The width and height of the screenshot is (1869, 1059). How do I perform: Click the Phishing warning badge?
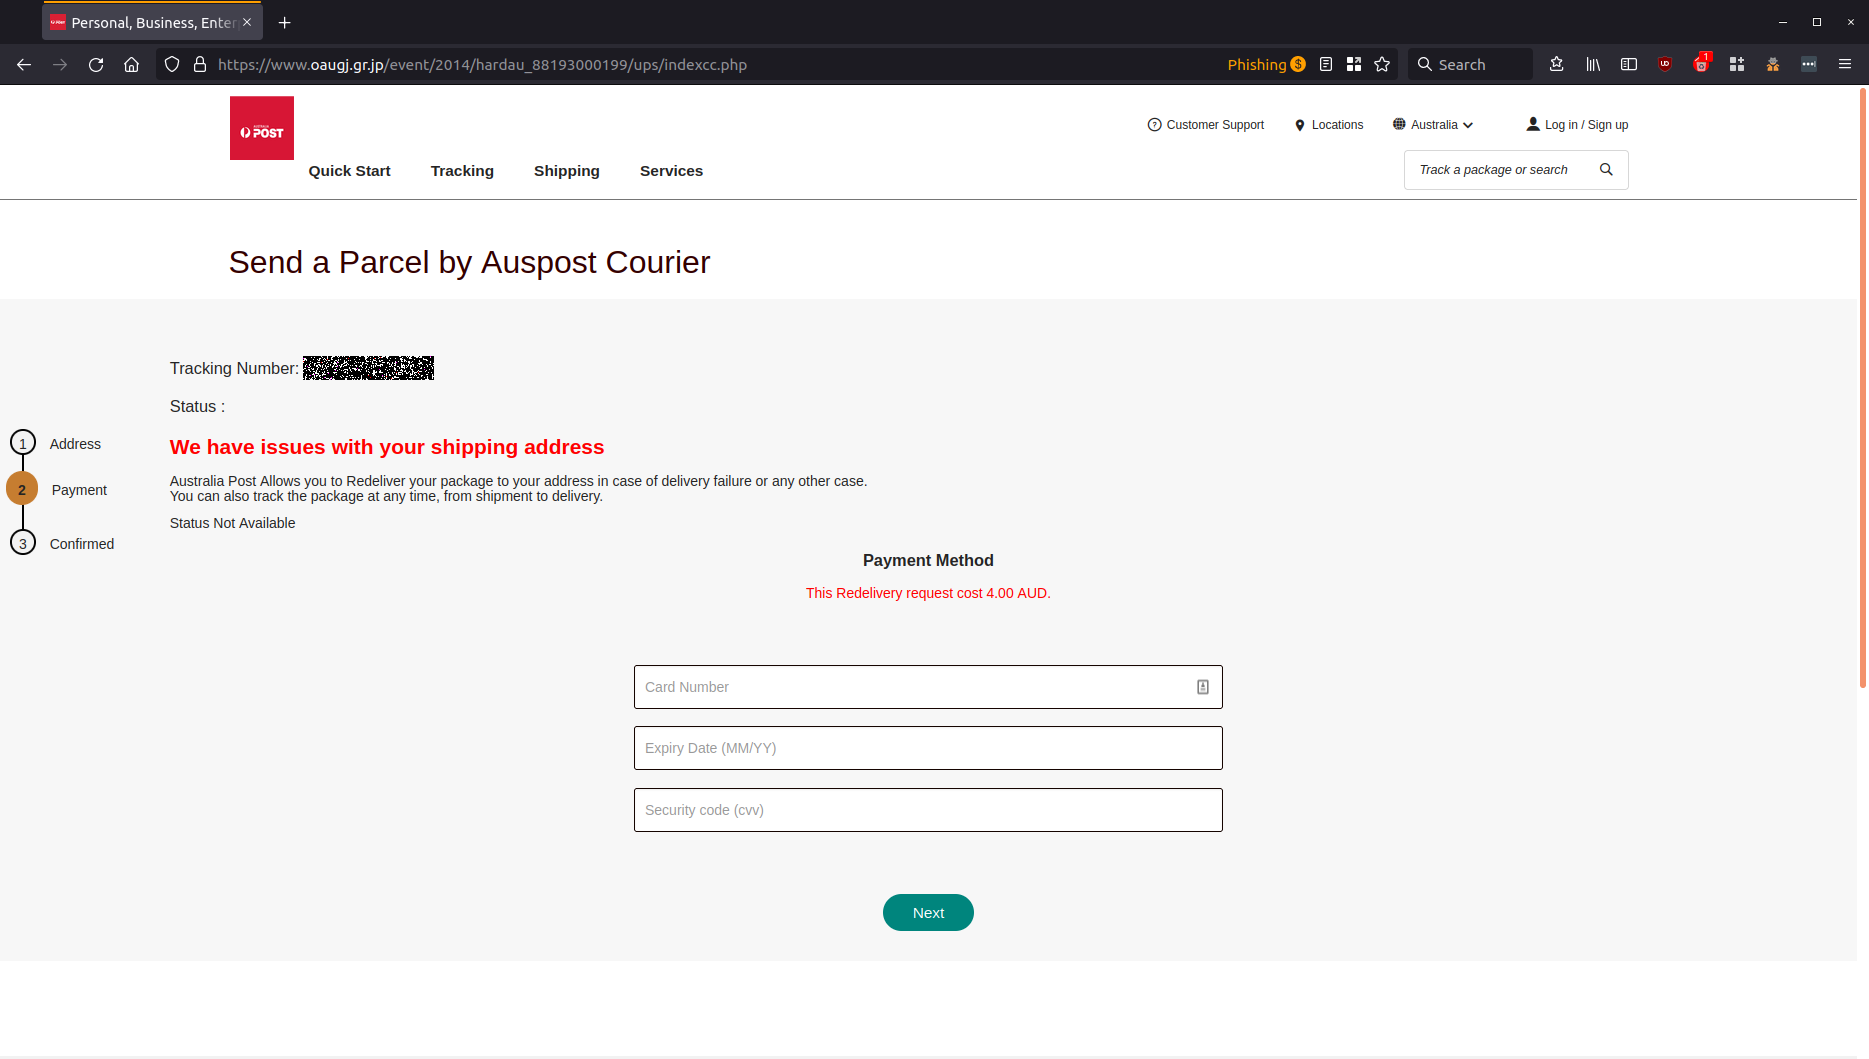(x=1266, y=64)
